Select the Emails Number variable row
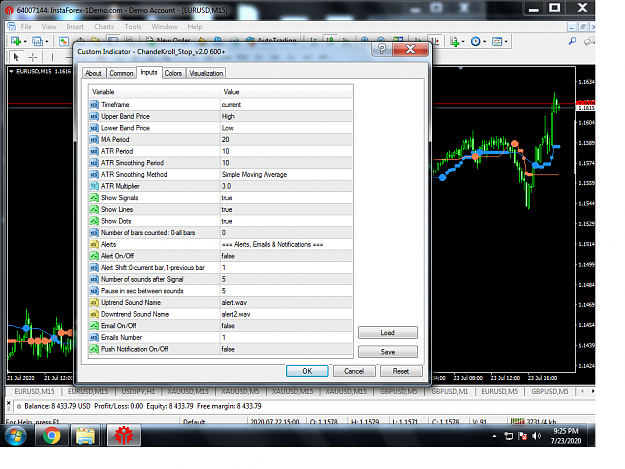 point(221,338)
